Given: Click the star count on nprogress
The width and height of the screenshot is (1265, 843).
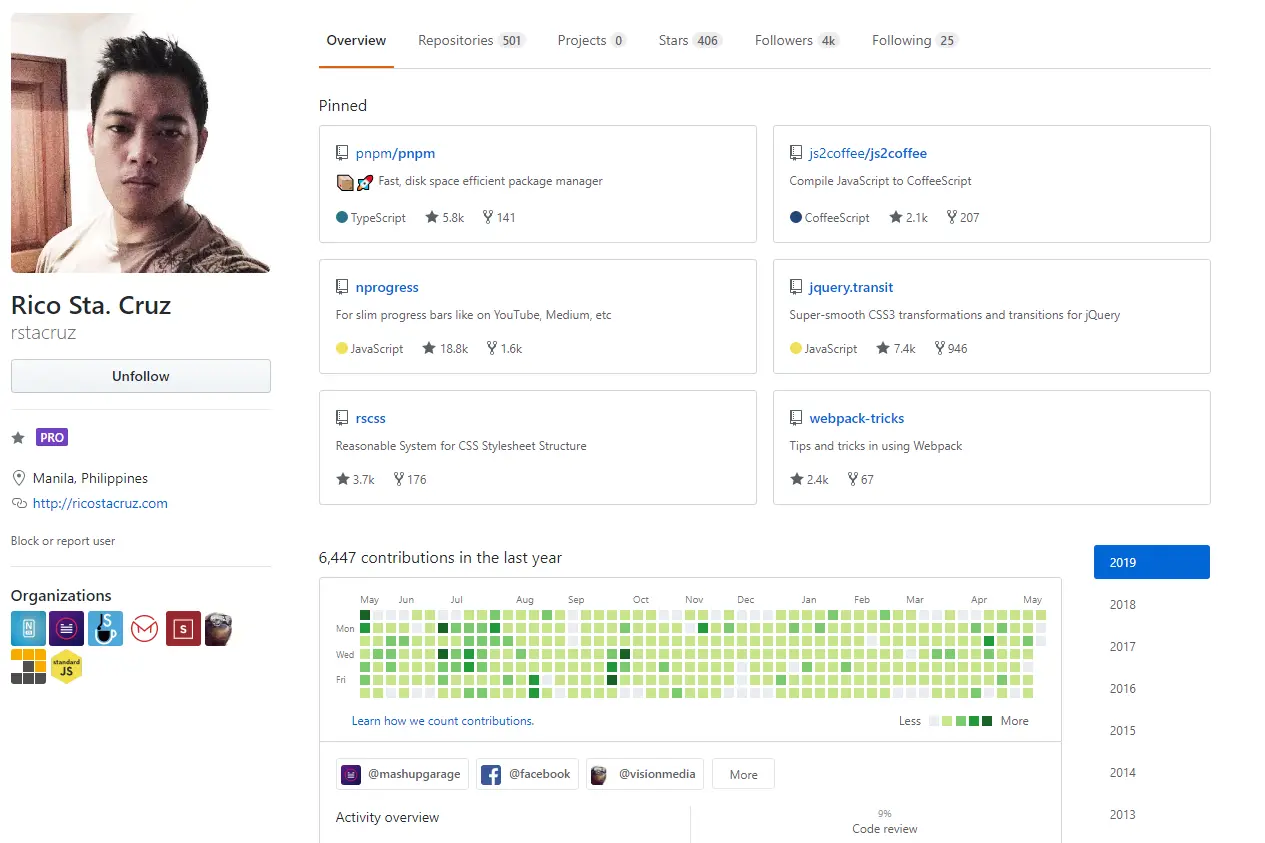Looking at the screenshot, I should point(445,349).
